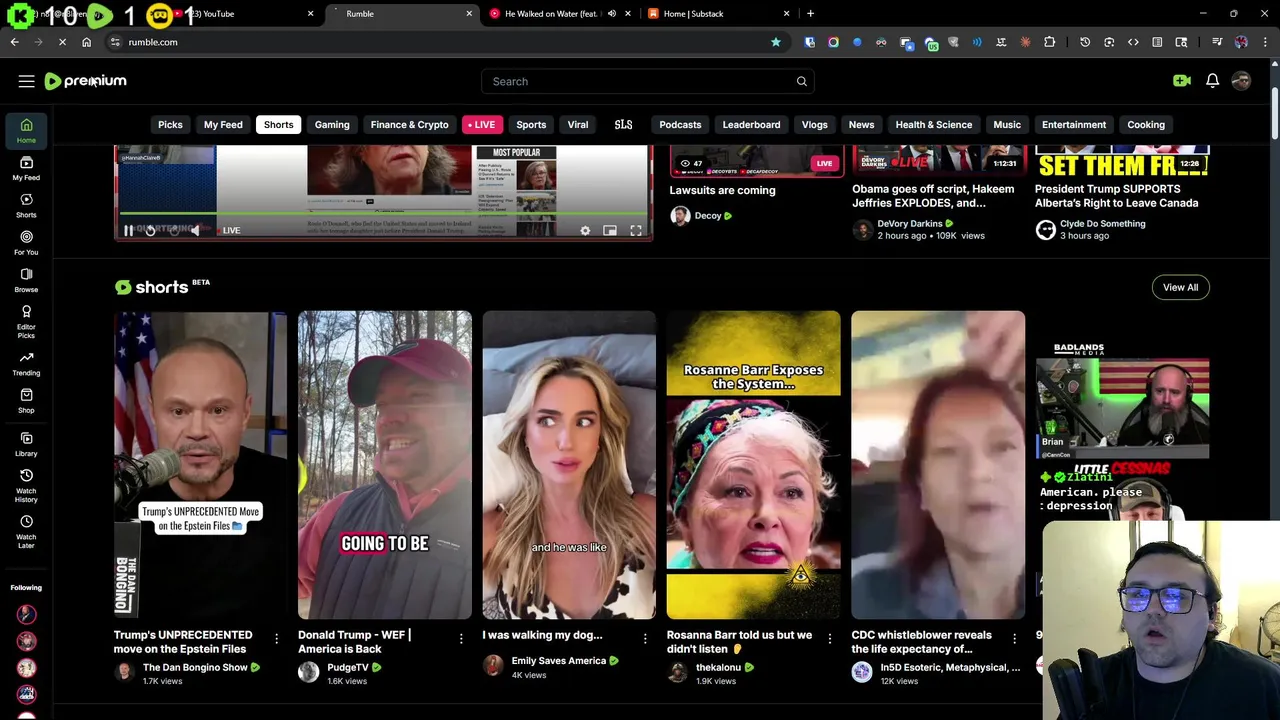Open the browser extensions puzzle icon

(x=1049, y=42)
